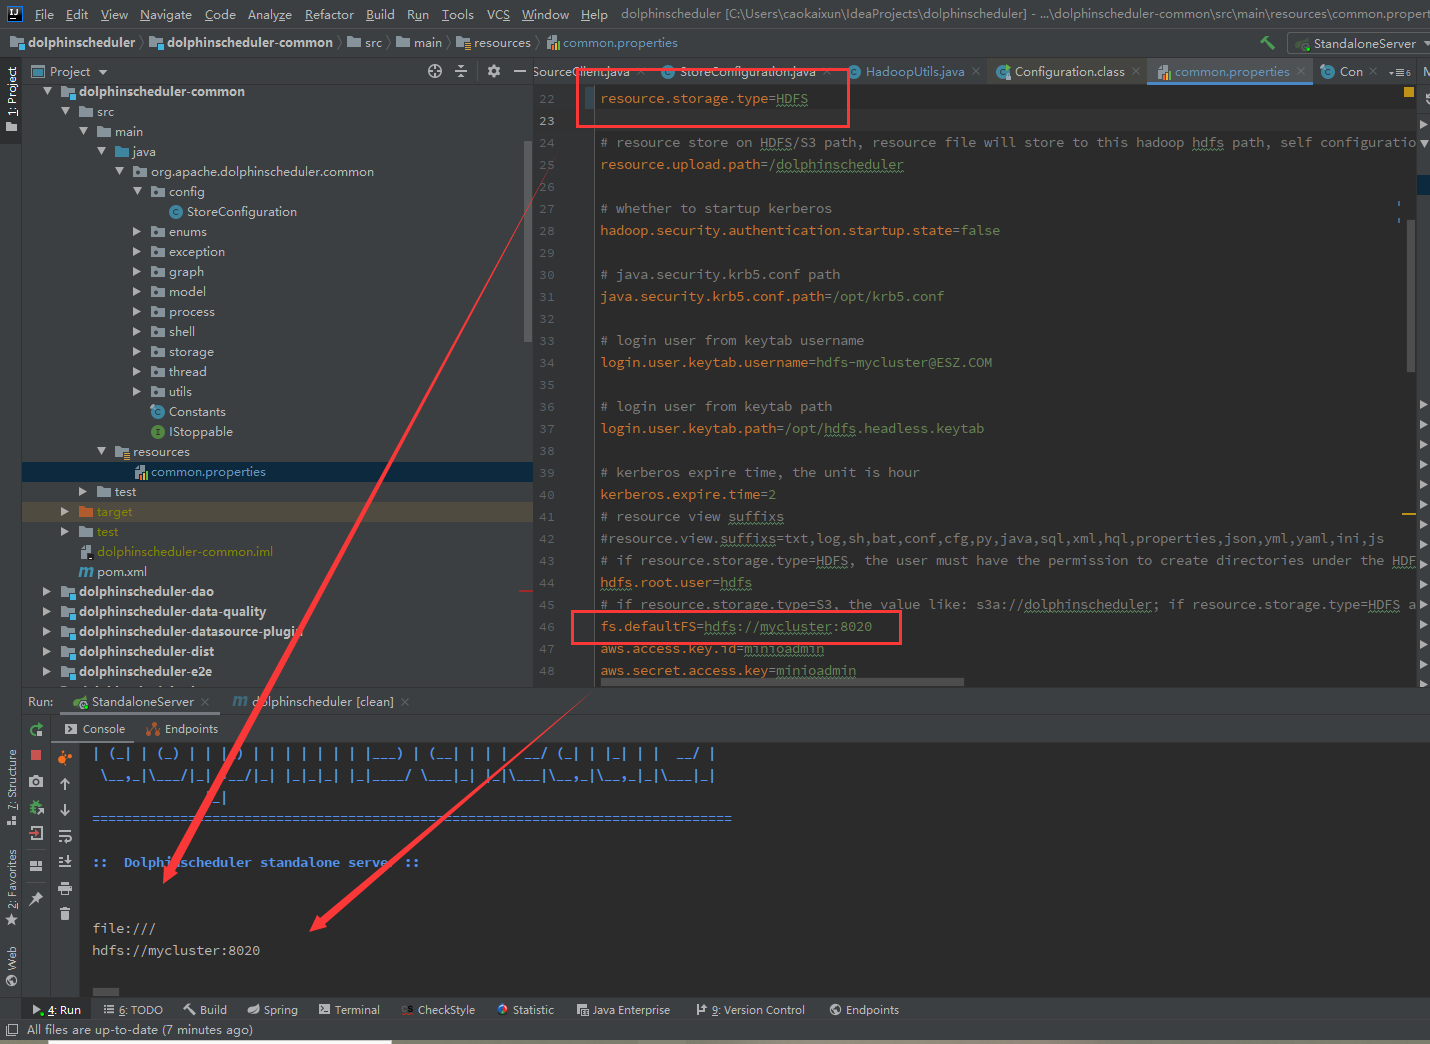Clear console output with trash icon

(x=65, y=913)
